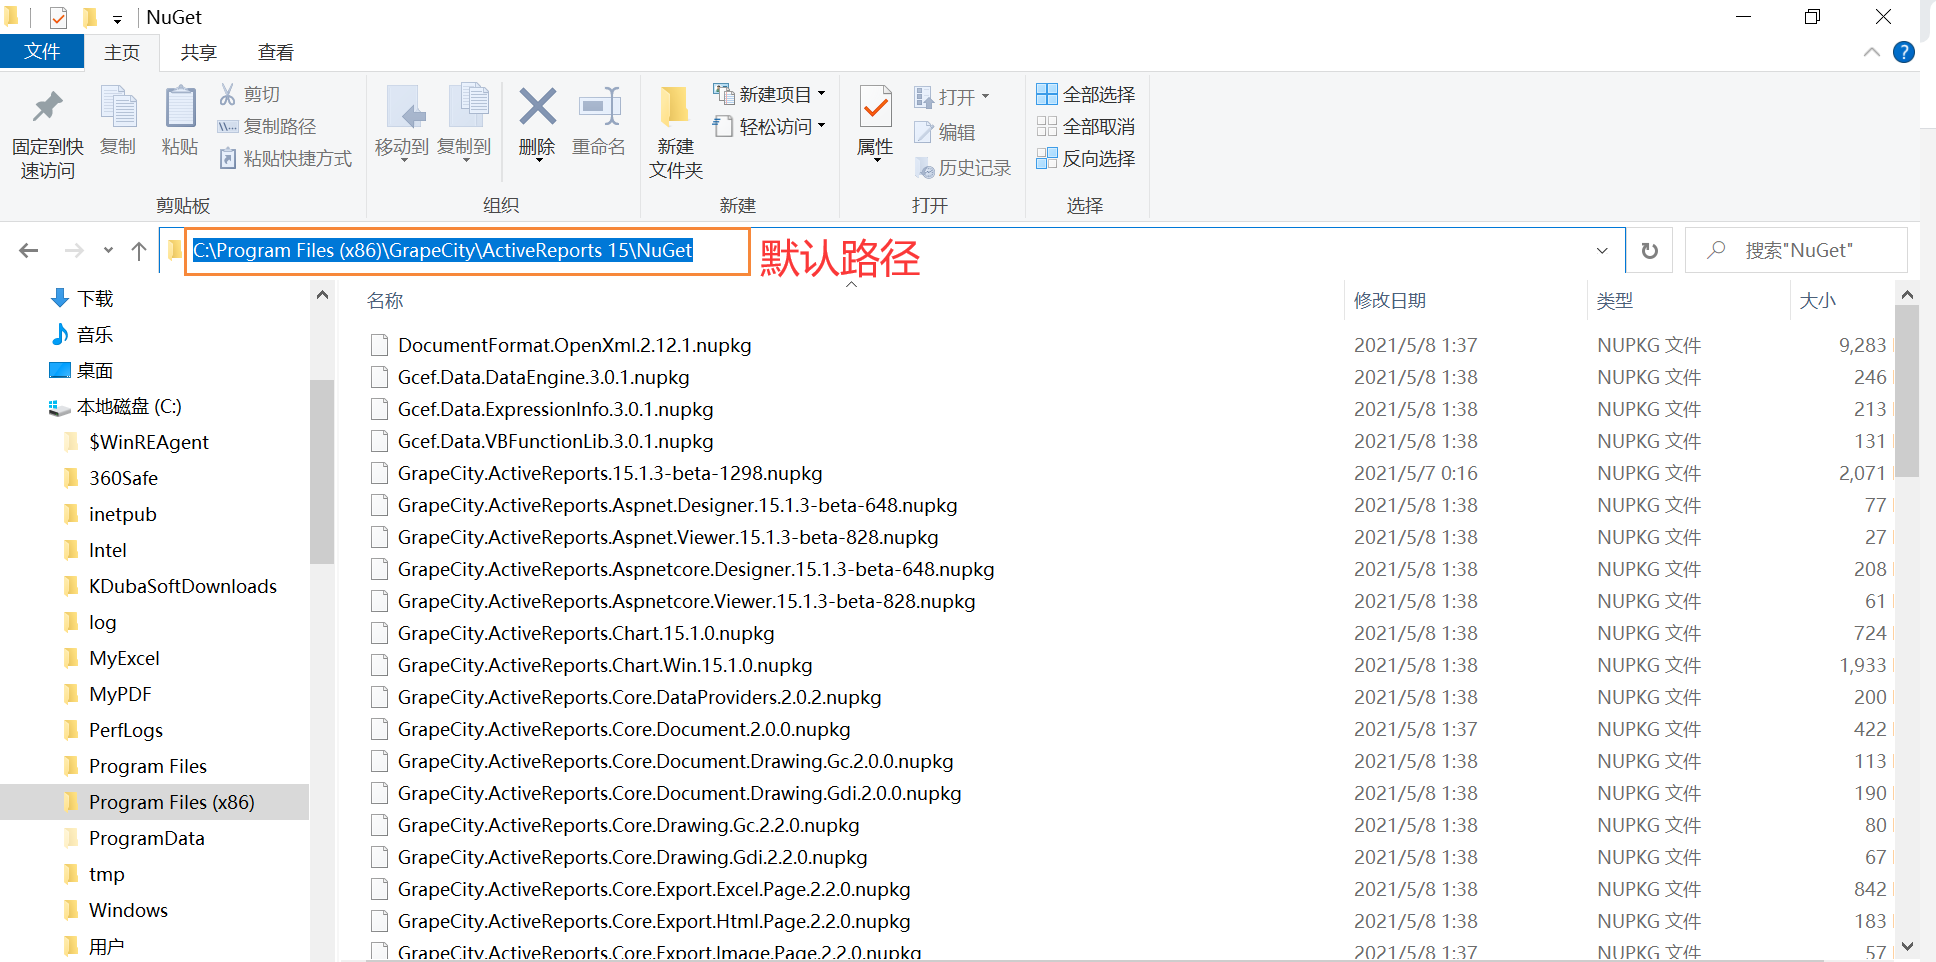Open Properties of the selected item
The height and width of the screenshot is (962, 1936).
click(x=876, y=122)
